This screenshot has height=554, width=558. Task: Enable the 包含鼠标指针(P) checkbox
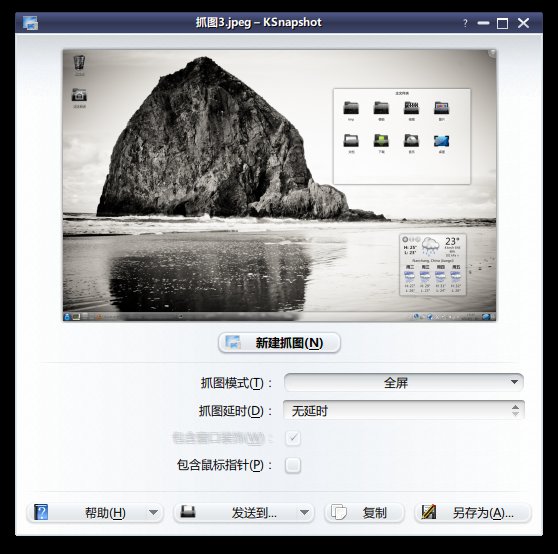[293, 465]
